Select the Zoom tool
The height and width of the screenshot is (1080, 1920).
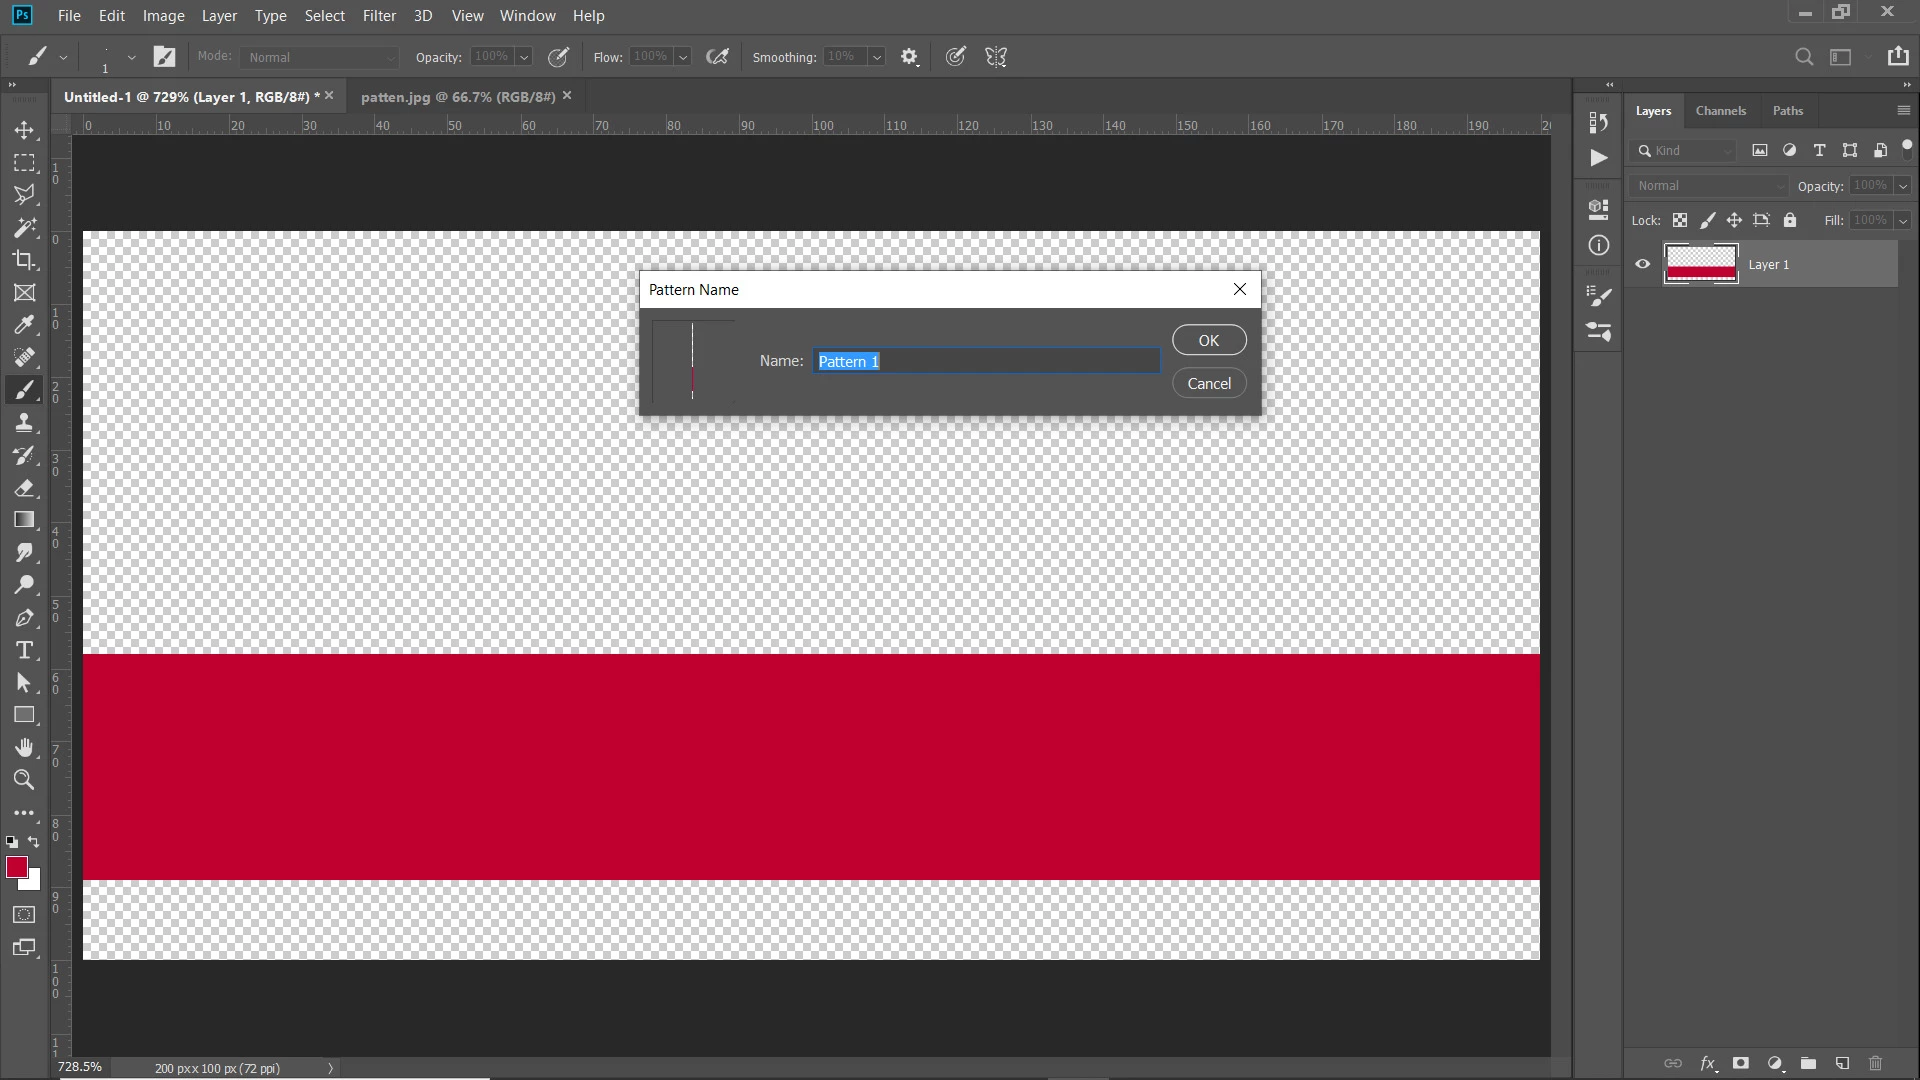pyautogui.click(x=24, y=780)
